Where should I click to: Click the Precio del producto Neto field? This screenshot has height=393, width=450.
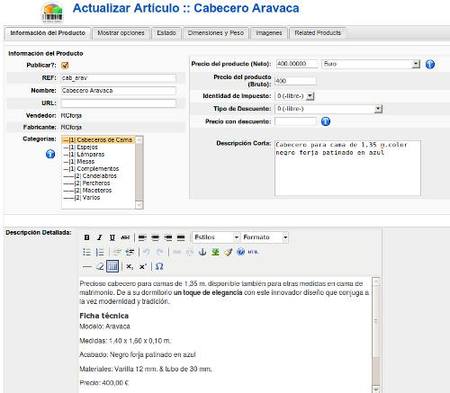coord(297,64)
